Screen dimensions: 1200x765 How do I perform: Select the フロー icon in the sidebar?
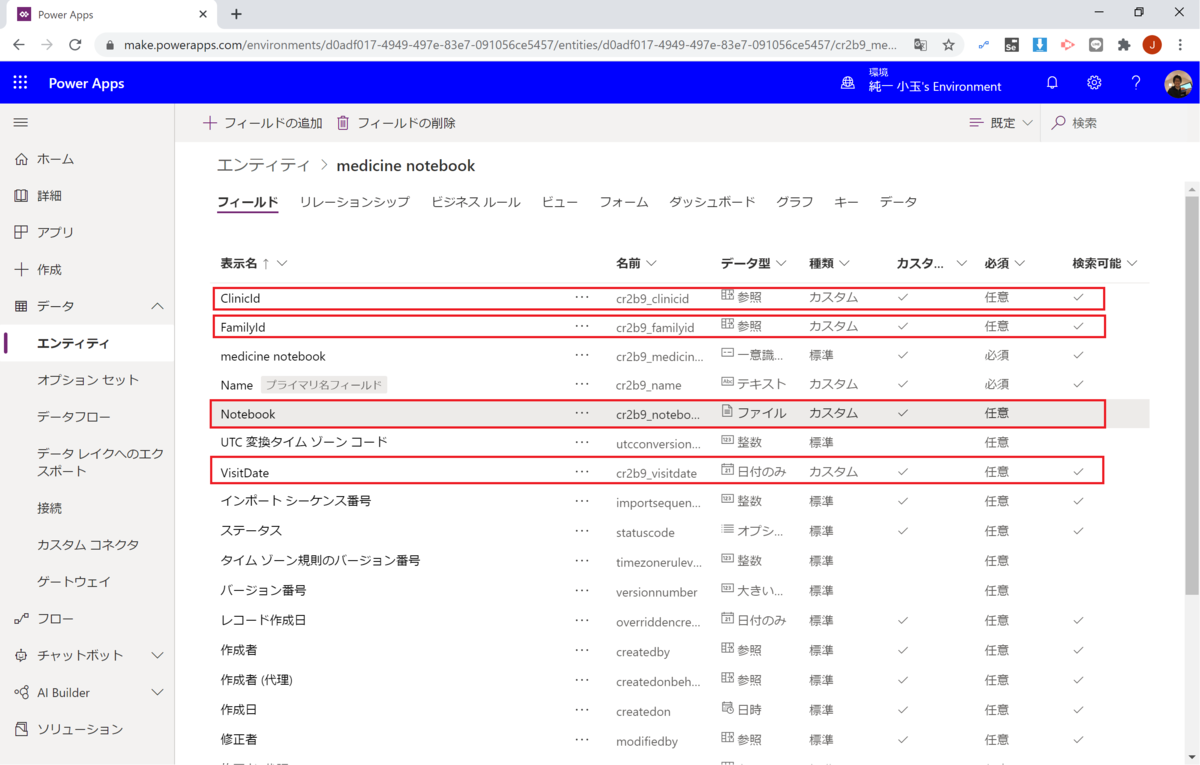pos(20,619)
